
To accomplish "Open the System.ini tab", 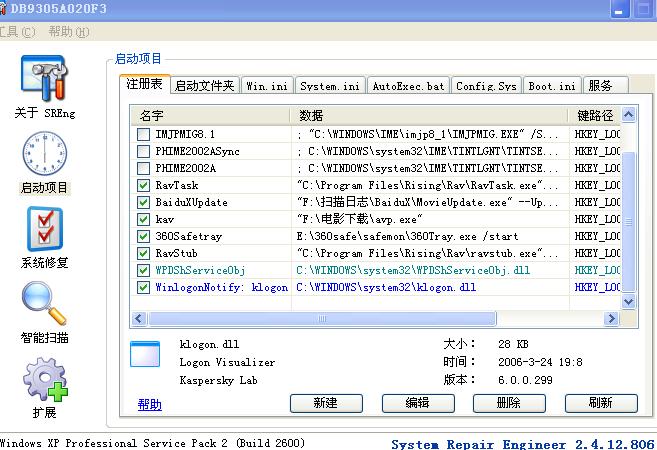I will pyautogui.click(x=330, y=85).
